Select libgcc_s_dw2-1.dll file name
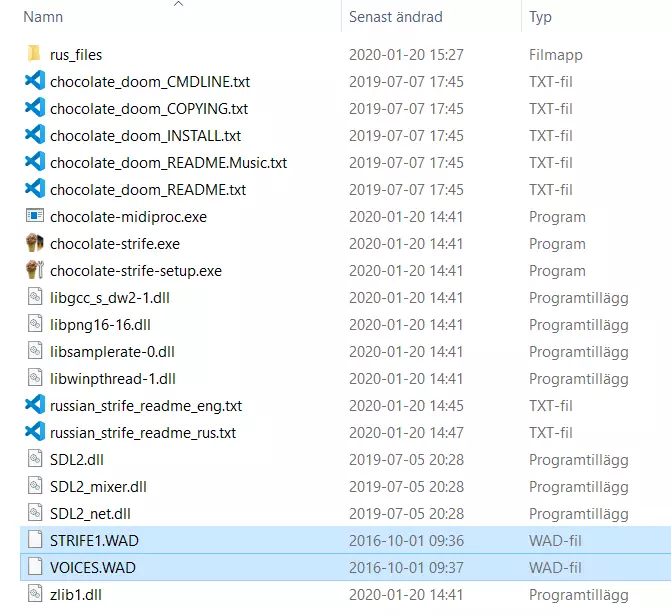The image size is (671, 615). (110, 297)
